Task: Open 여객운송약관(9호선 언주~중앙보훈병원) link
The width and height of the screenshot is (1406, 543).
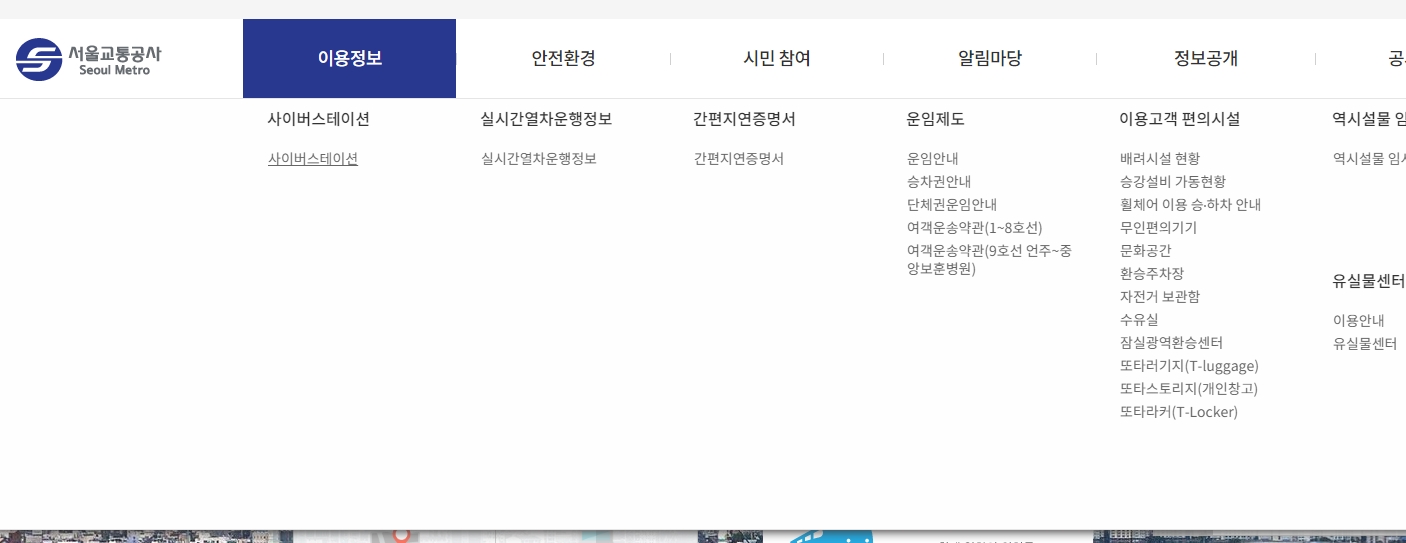Action: [989, 259]
